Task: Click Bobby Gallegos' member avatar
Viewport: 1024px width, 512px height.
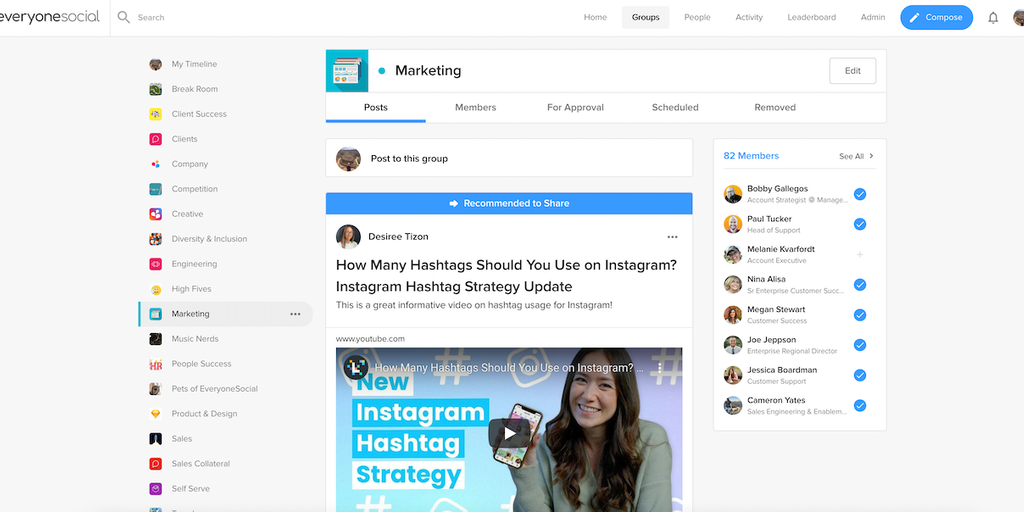Action: click(x=733, y=194)
